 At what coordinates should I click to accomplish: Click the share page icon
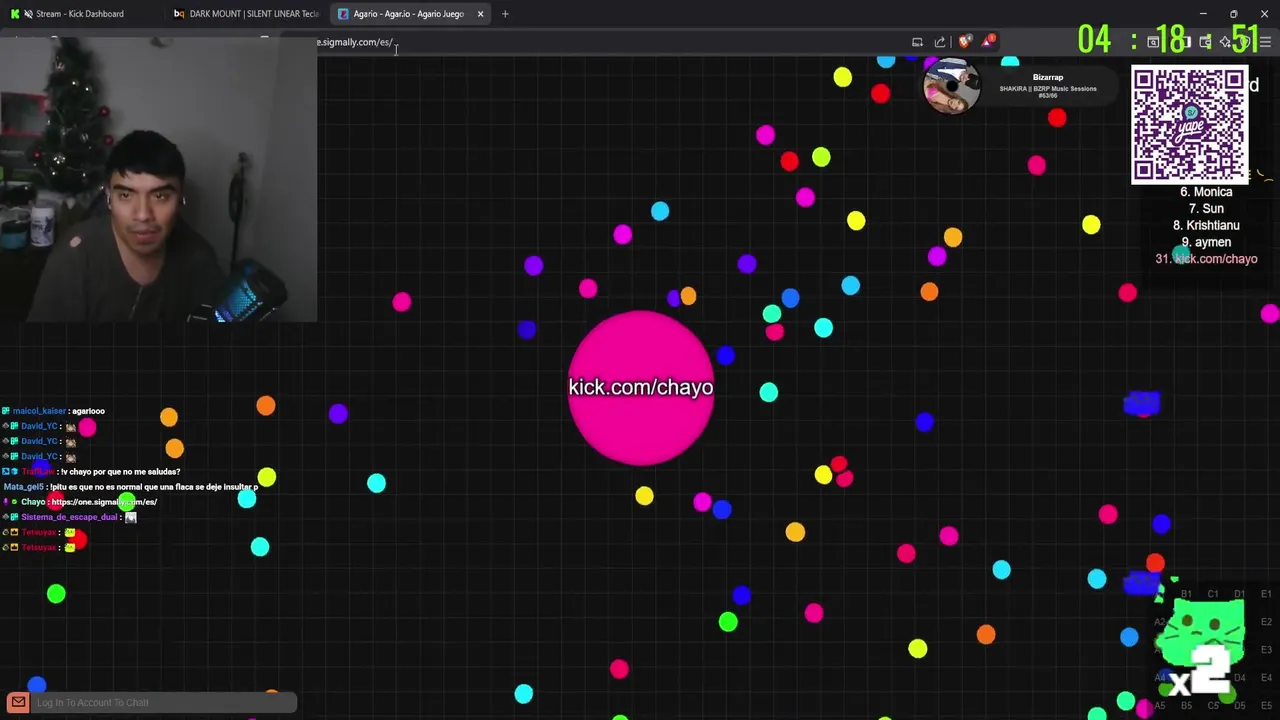[940, 42]
